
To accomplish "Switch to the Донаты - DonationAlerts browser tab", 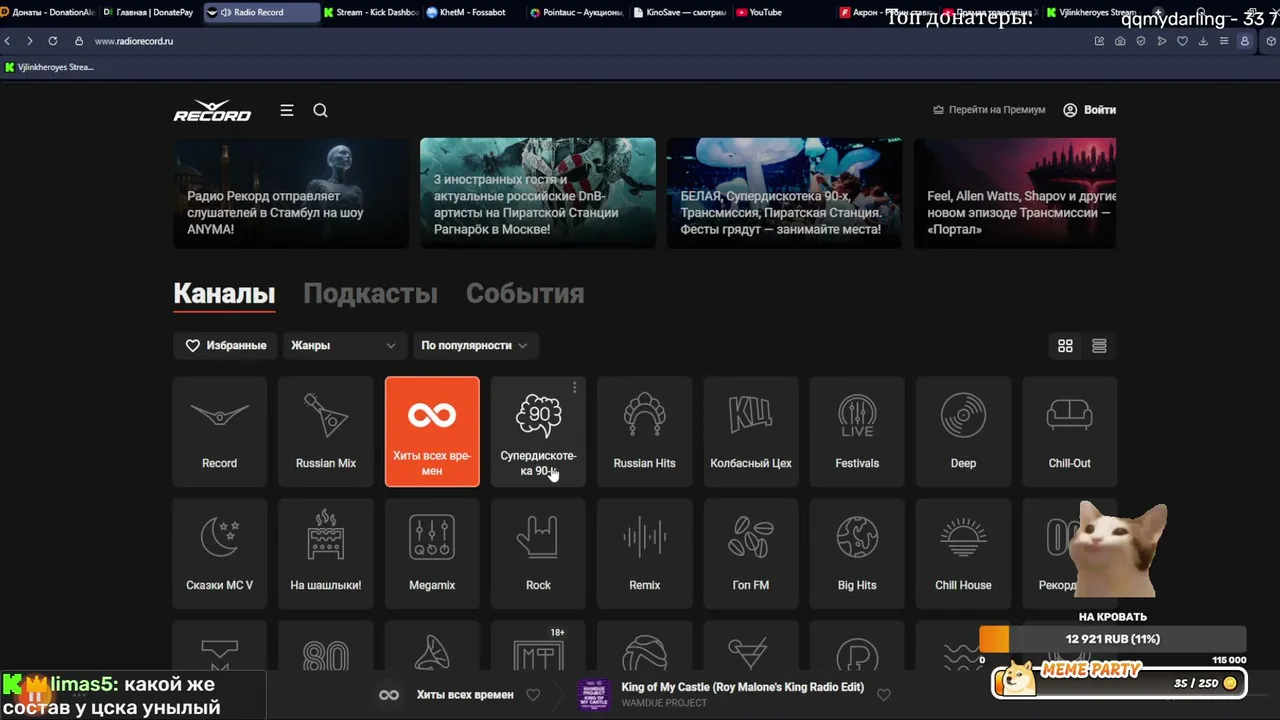I will click(x=49, y=12).
